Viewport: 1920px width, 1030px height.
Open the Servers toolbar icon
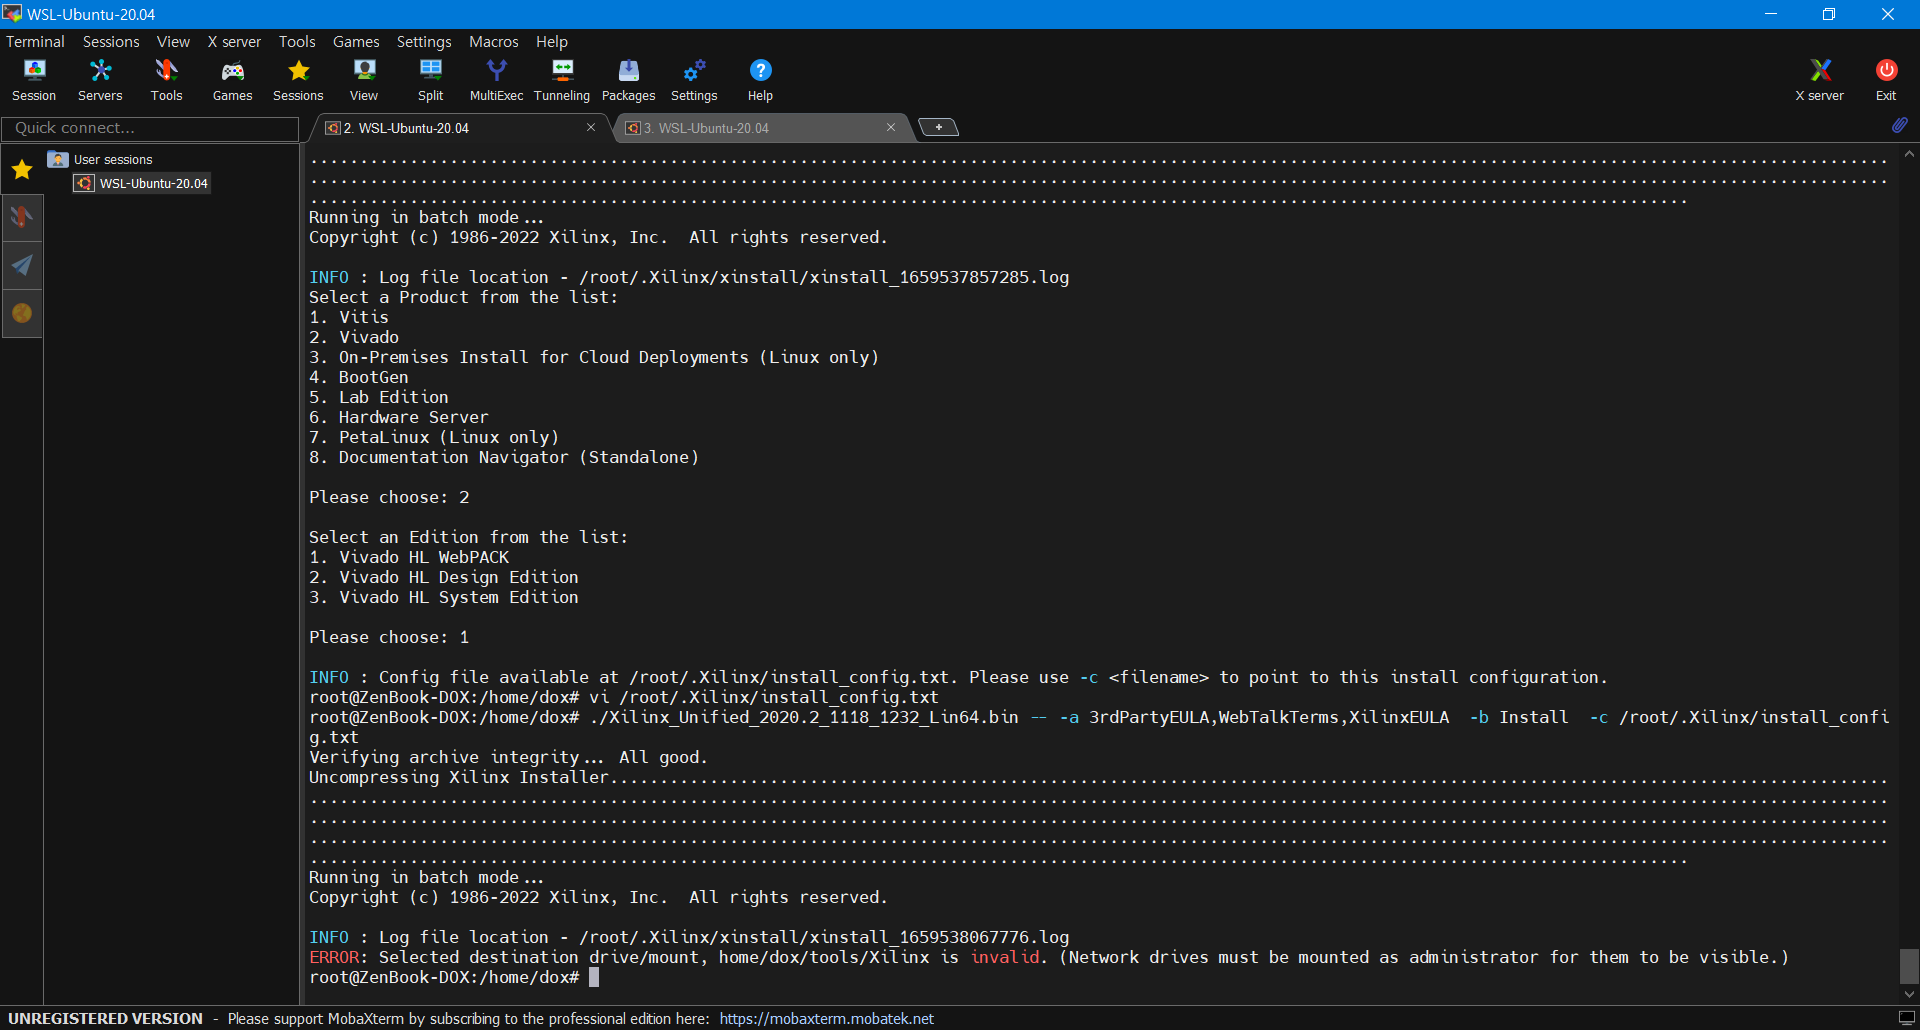(100, 79)
